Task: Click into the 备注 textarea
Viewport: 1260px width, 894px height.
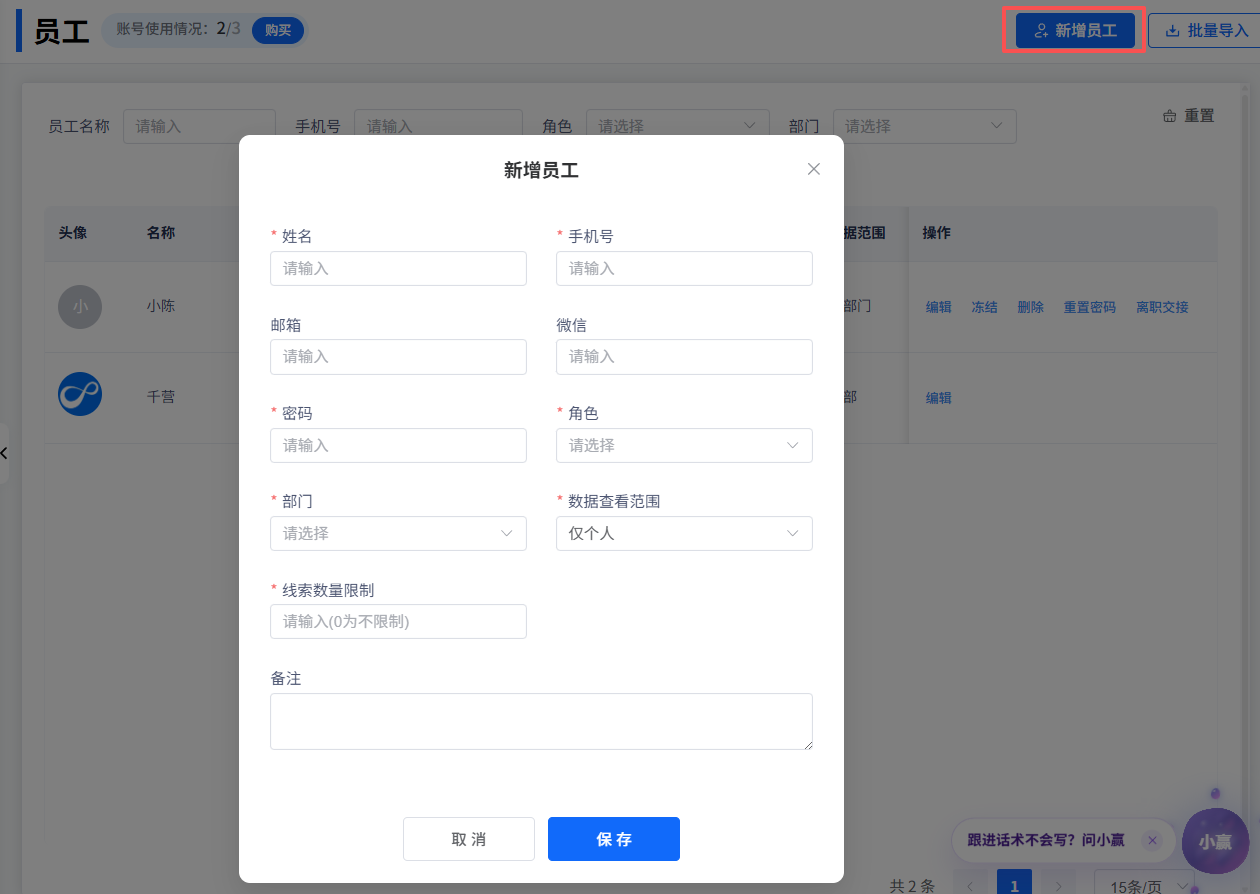Action: coord(540,721)
